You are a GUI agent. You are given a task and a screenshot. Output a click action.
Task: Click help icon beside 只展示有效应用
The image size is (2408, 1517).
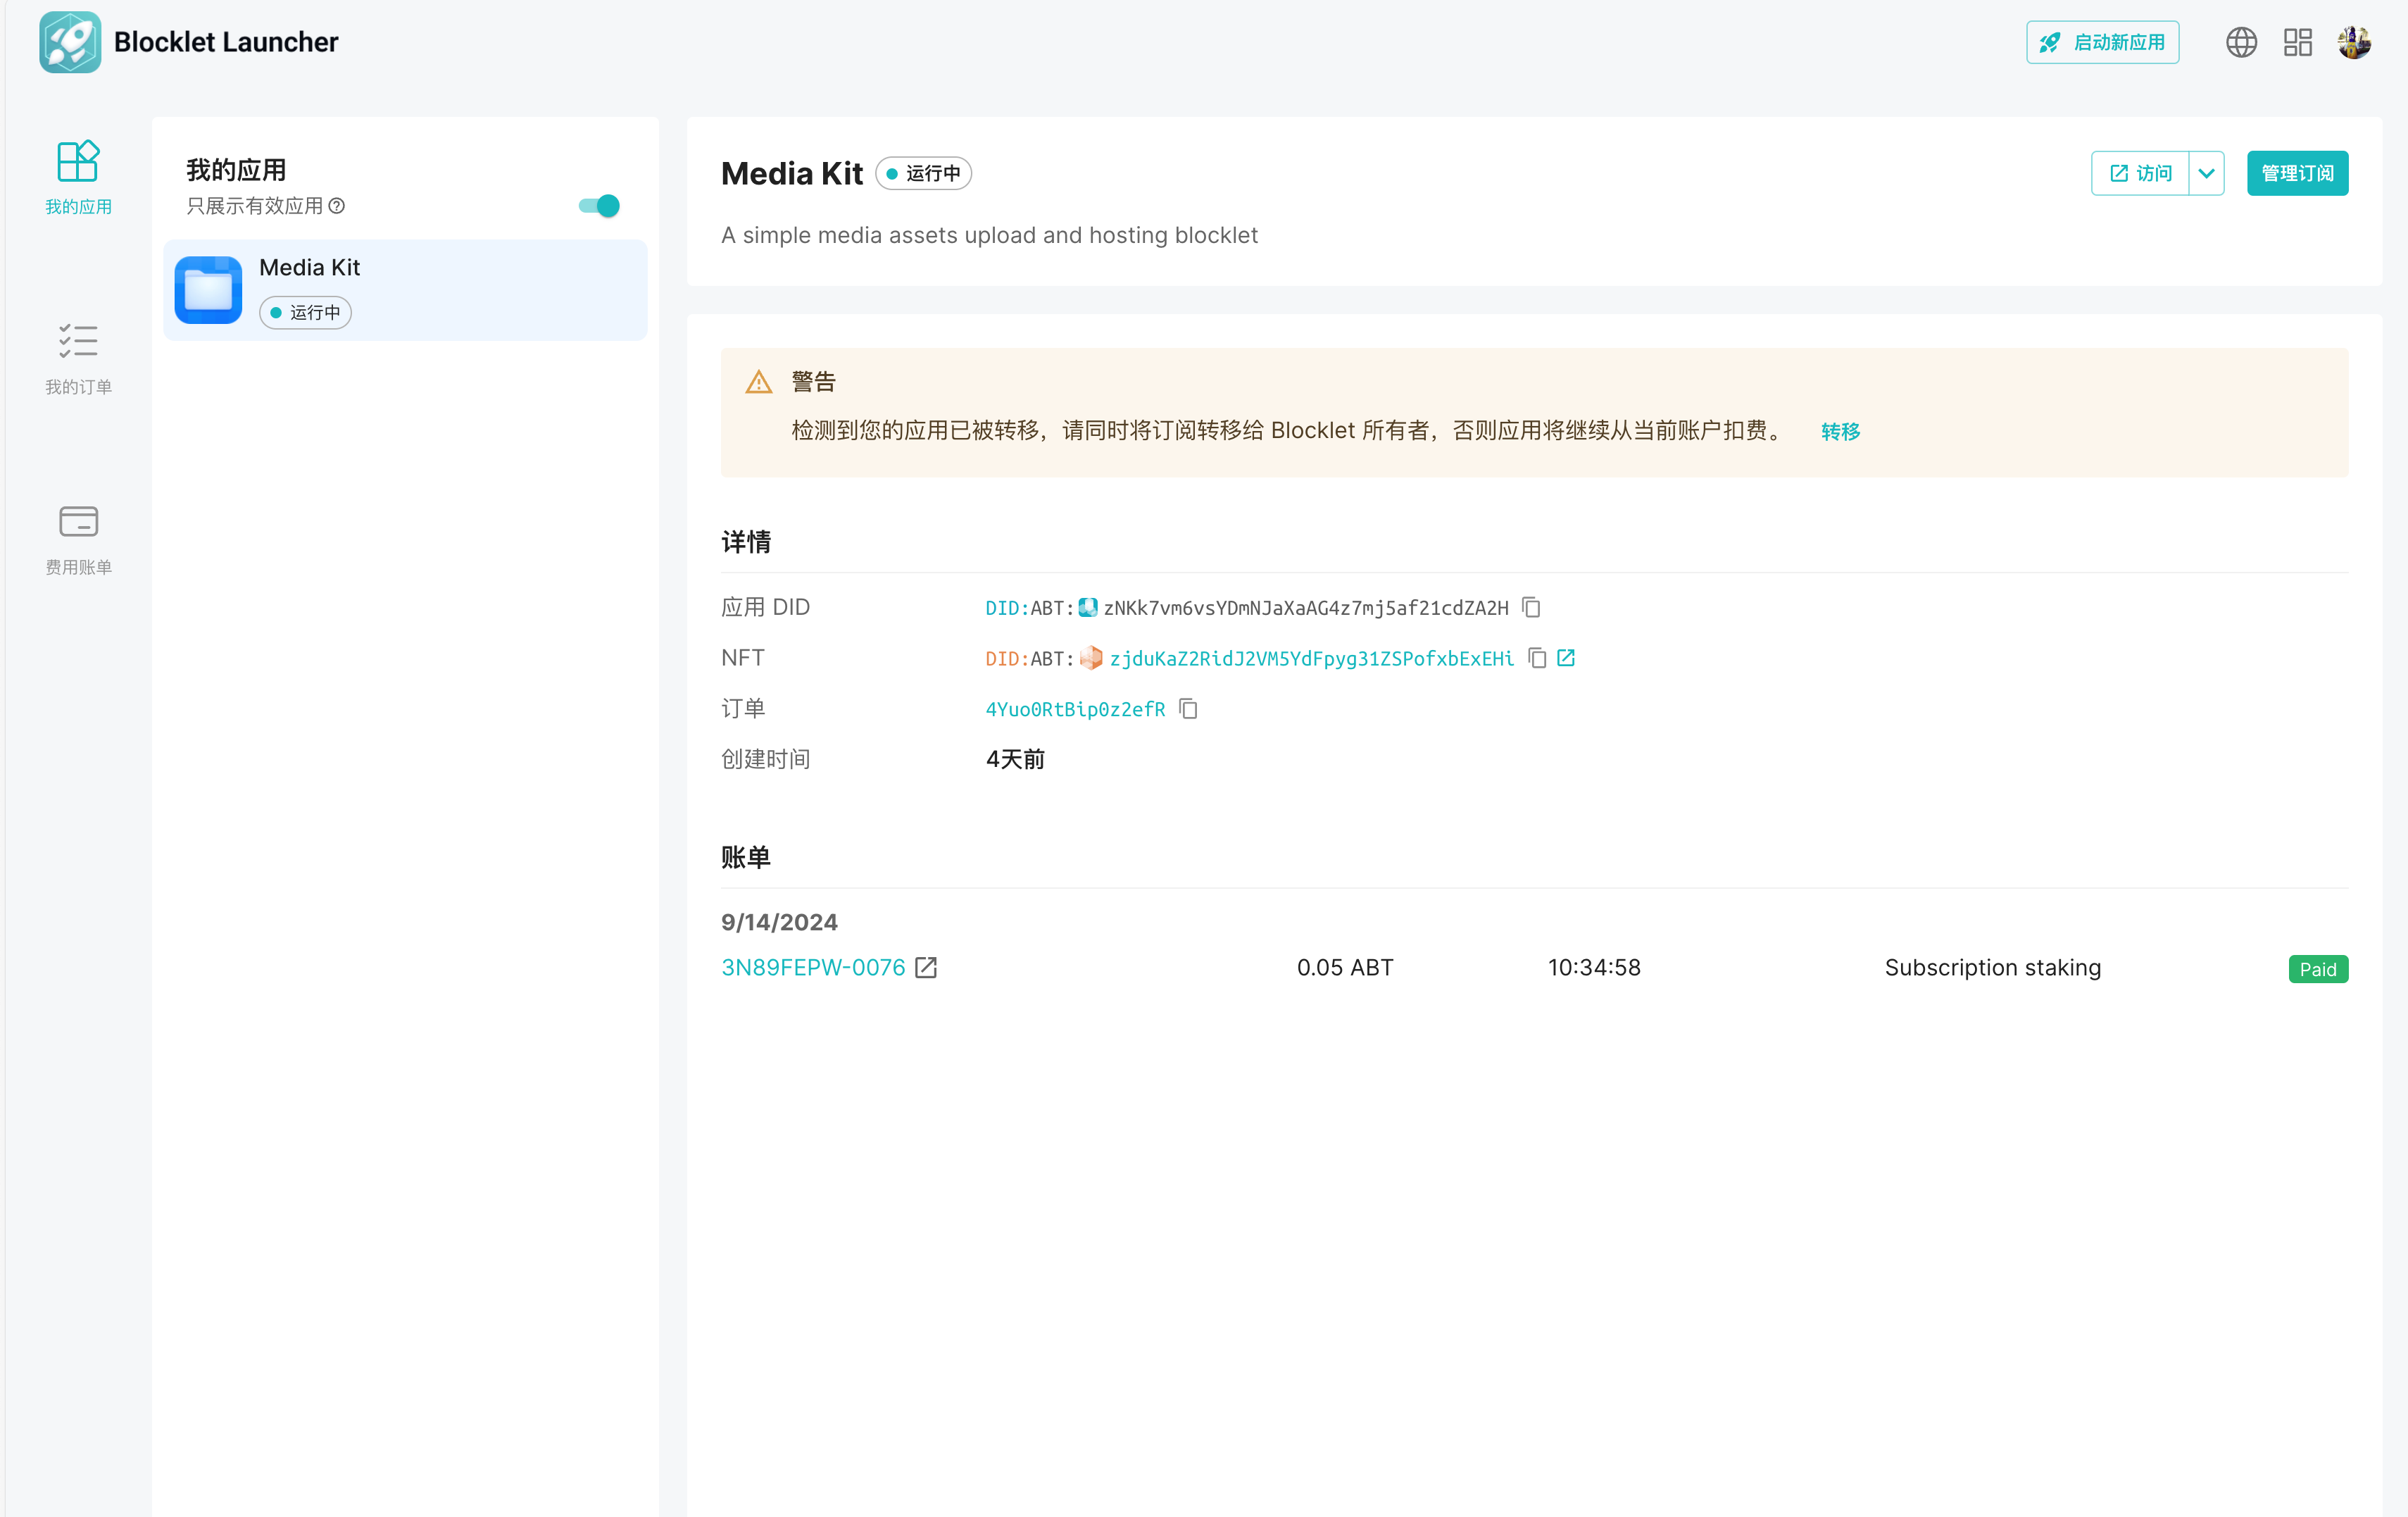tap(337, 206)
